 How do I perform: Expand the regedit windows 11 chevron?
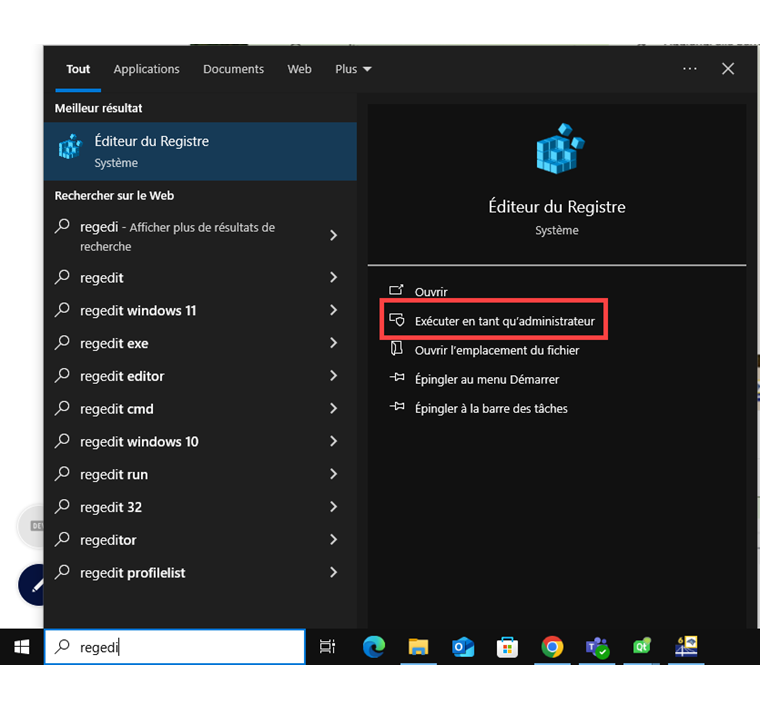333,310
